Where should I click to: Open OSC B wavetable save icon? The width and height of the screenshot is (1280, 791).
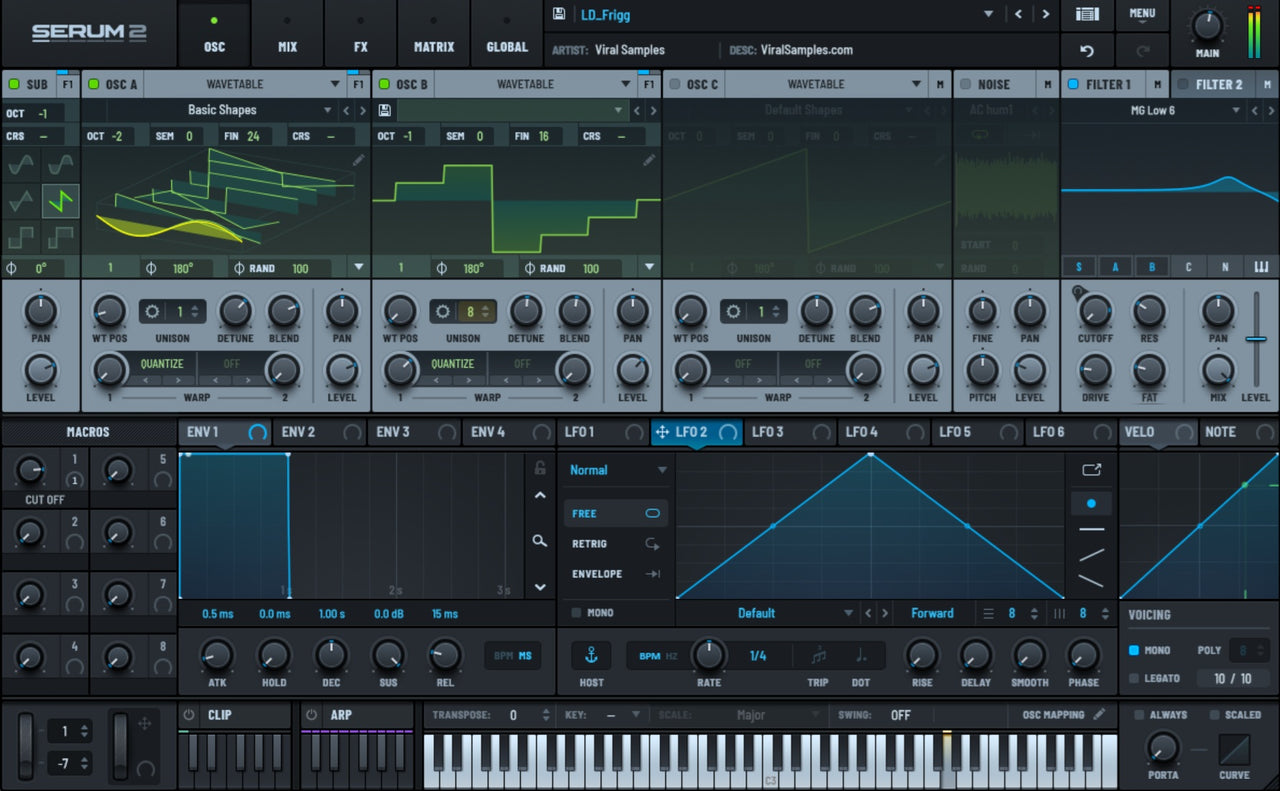[386, 110]
